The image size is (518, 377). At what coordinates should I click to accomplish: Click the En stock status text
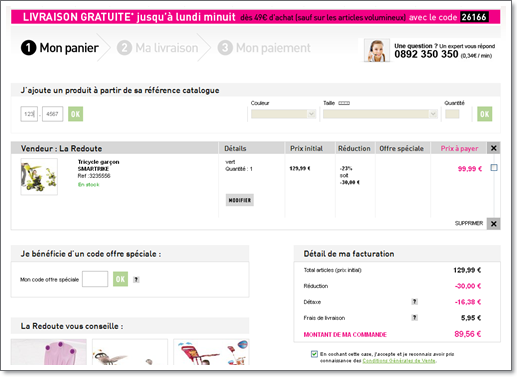[88, 185]
